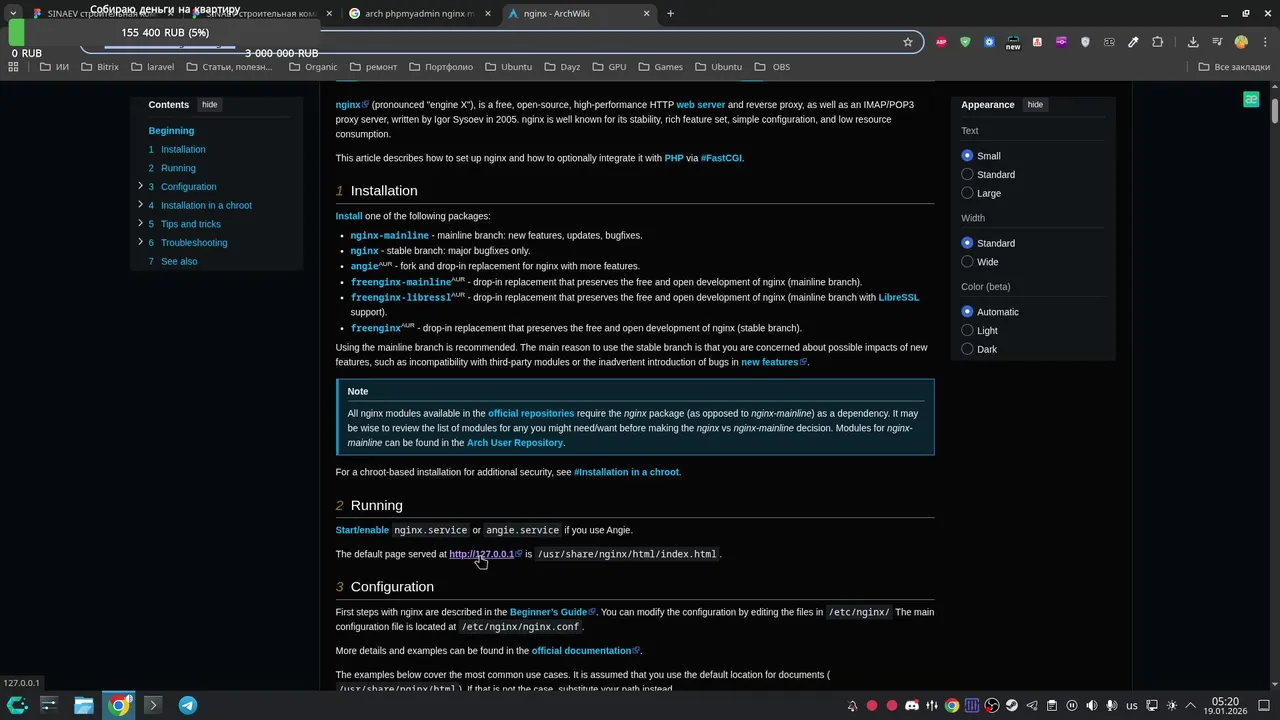Activate the eyedropper color picker extension
The width and height of the screenshot is (1280, 720).
pos(1133,42)
